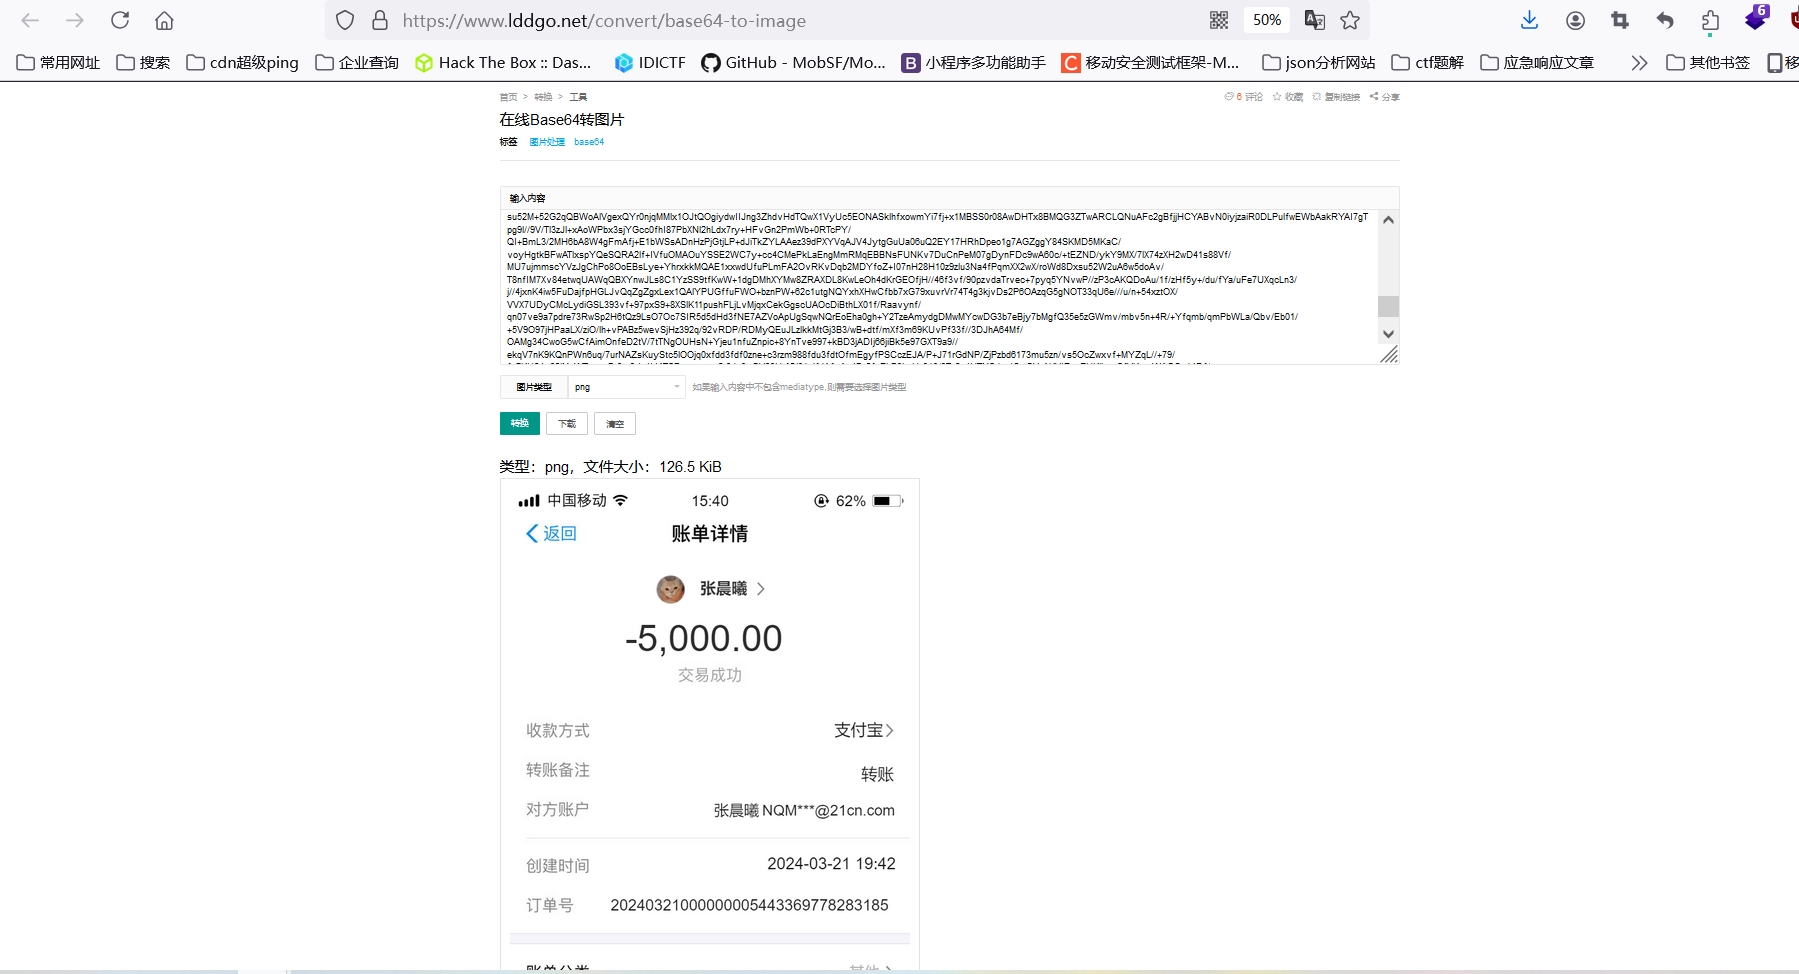Click the 支付宝 payment method row

pyautogui.click(x=710, y=731)
